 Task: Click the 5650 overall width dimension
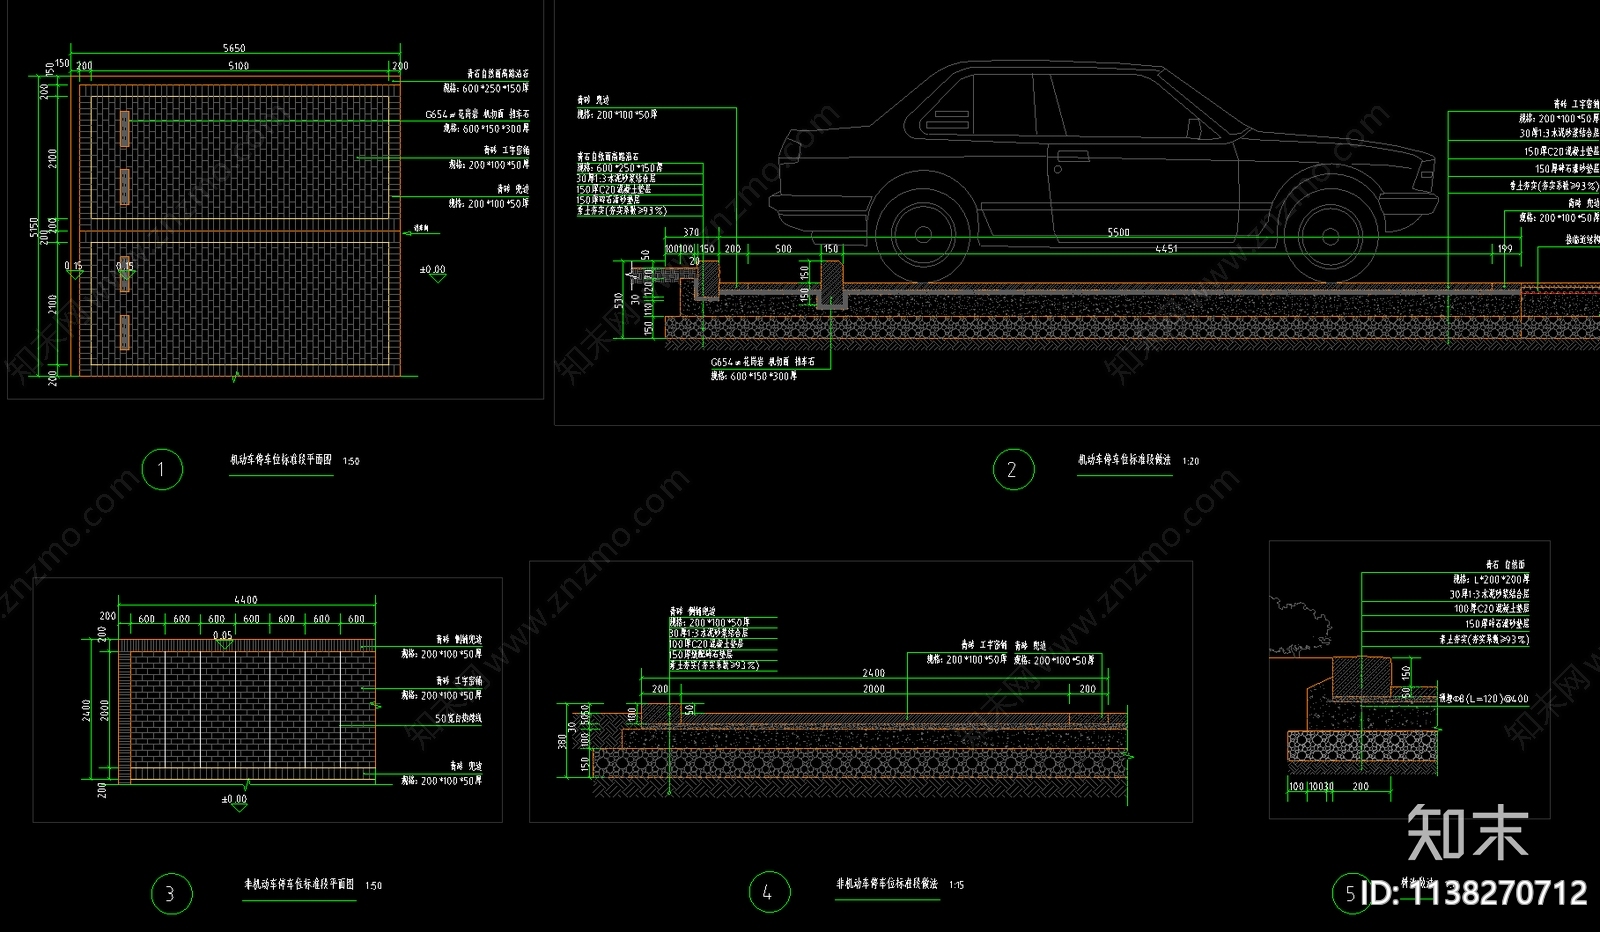[x=233, y=48]
